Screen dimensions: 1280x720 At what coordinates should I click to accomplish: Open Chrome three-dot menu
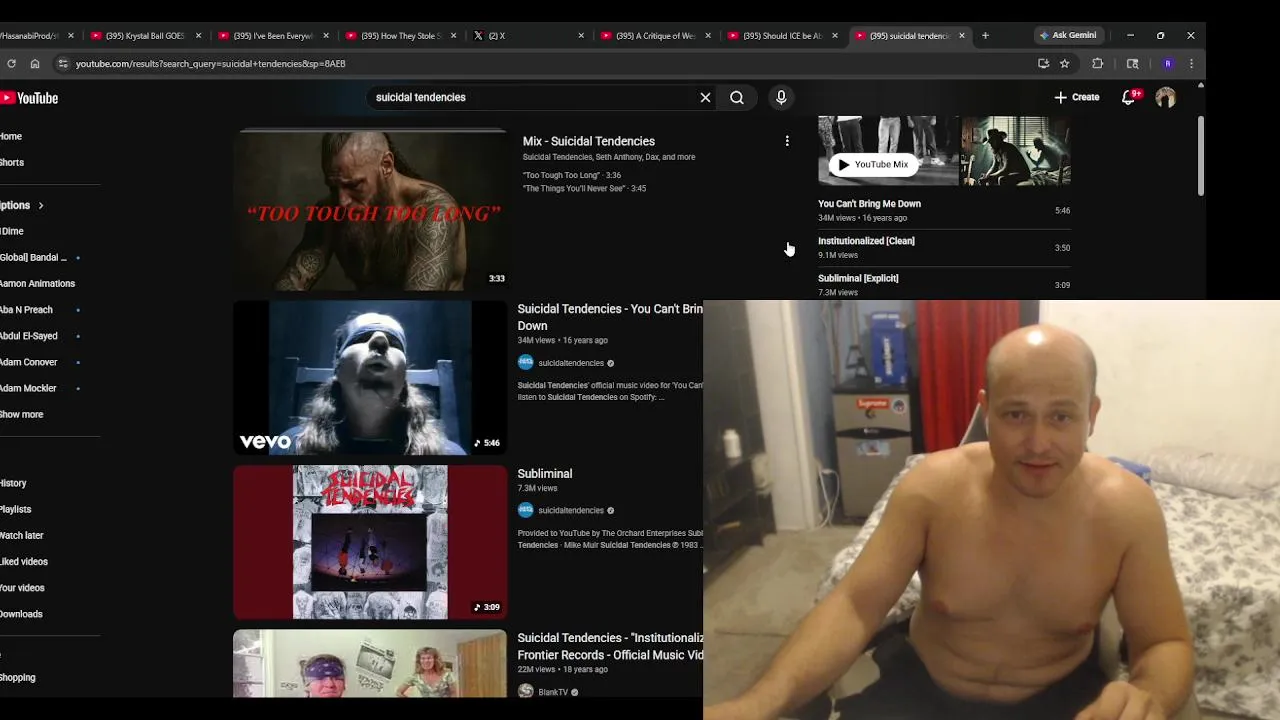coord(1191,63)
